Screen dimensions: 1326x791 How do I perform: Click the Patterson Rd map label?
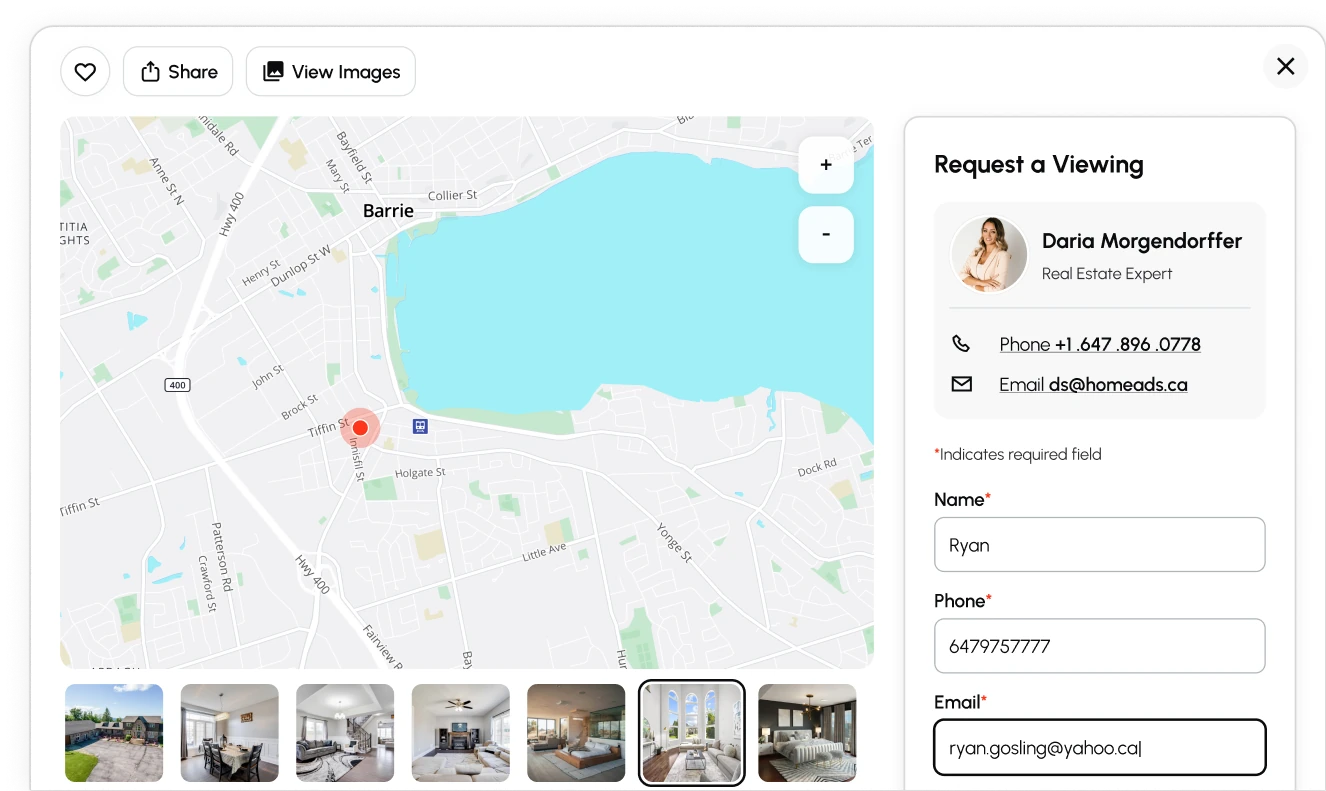(222, 555)
